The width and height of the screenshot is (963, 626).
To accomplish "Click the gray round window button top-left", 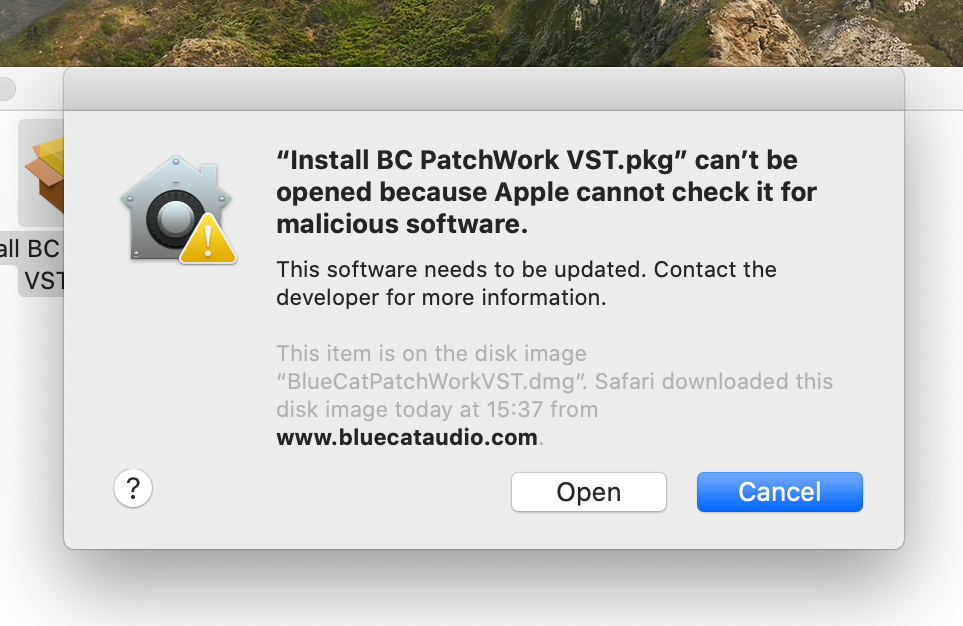I will pos(6,88).
